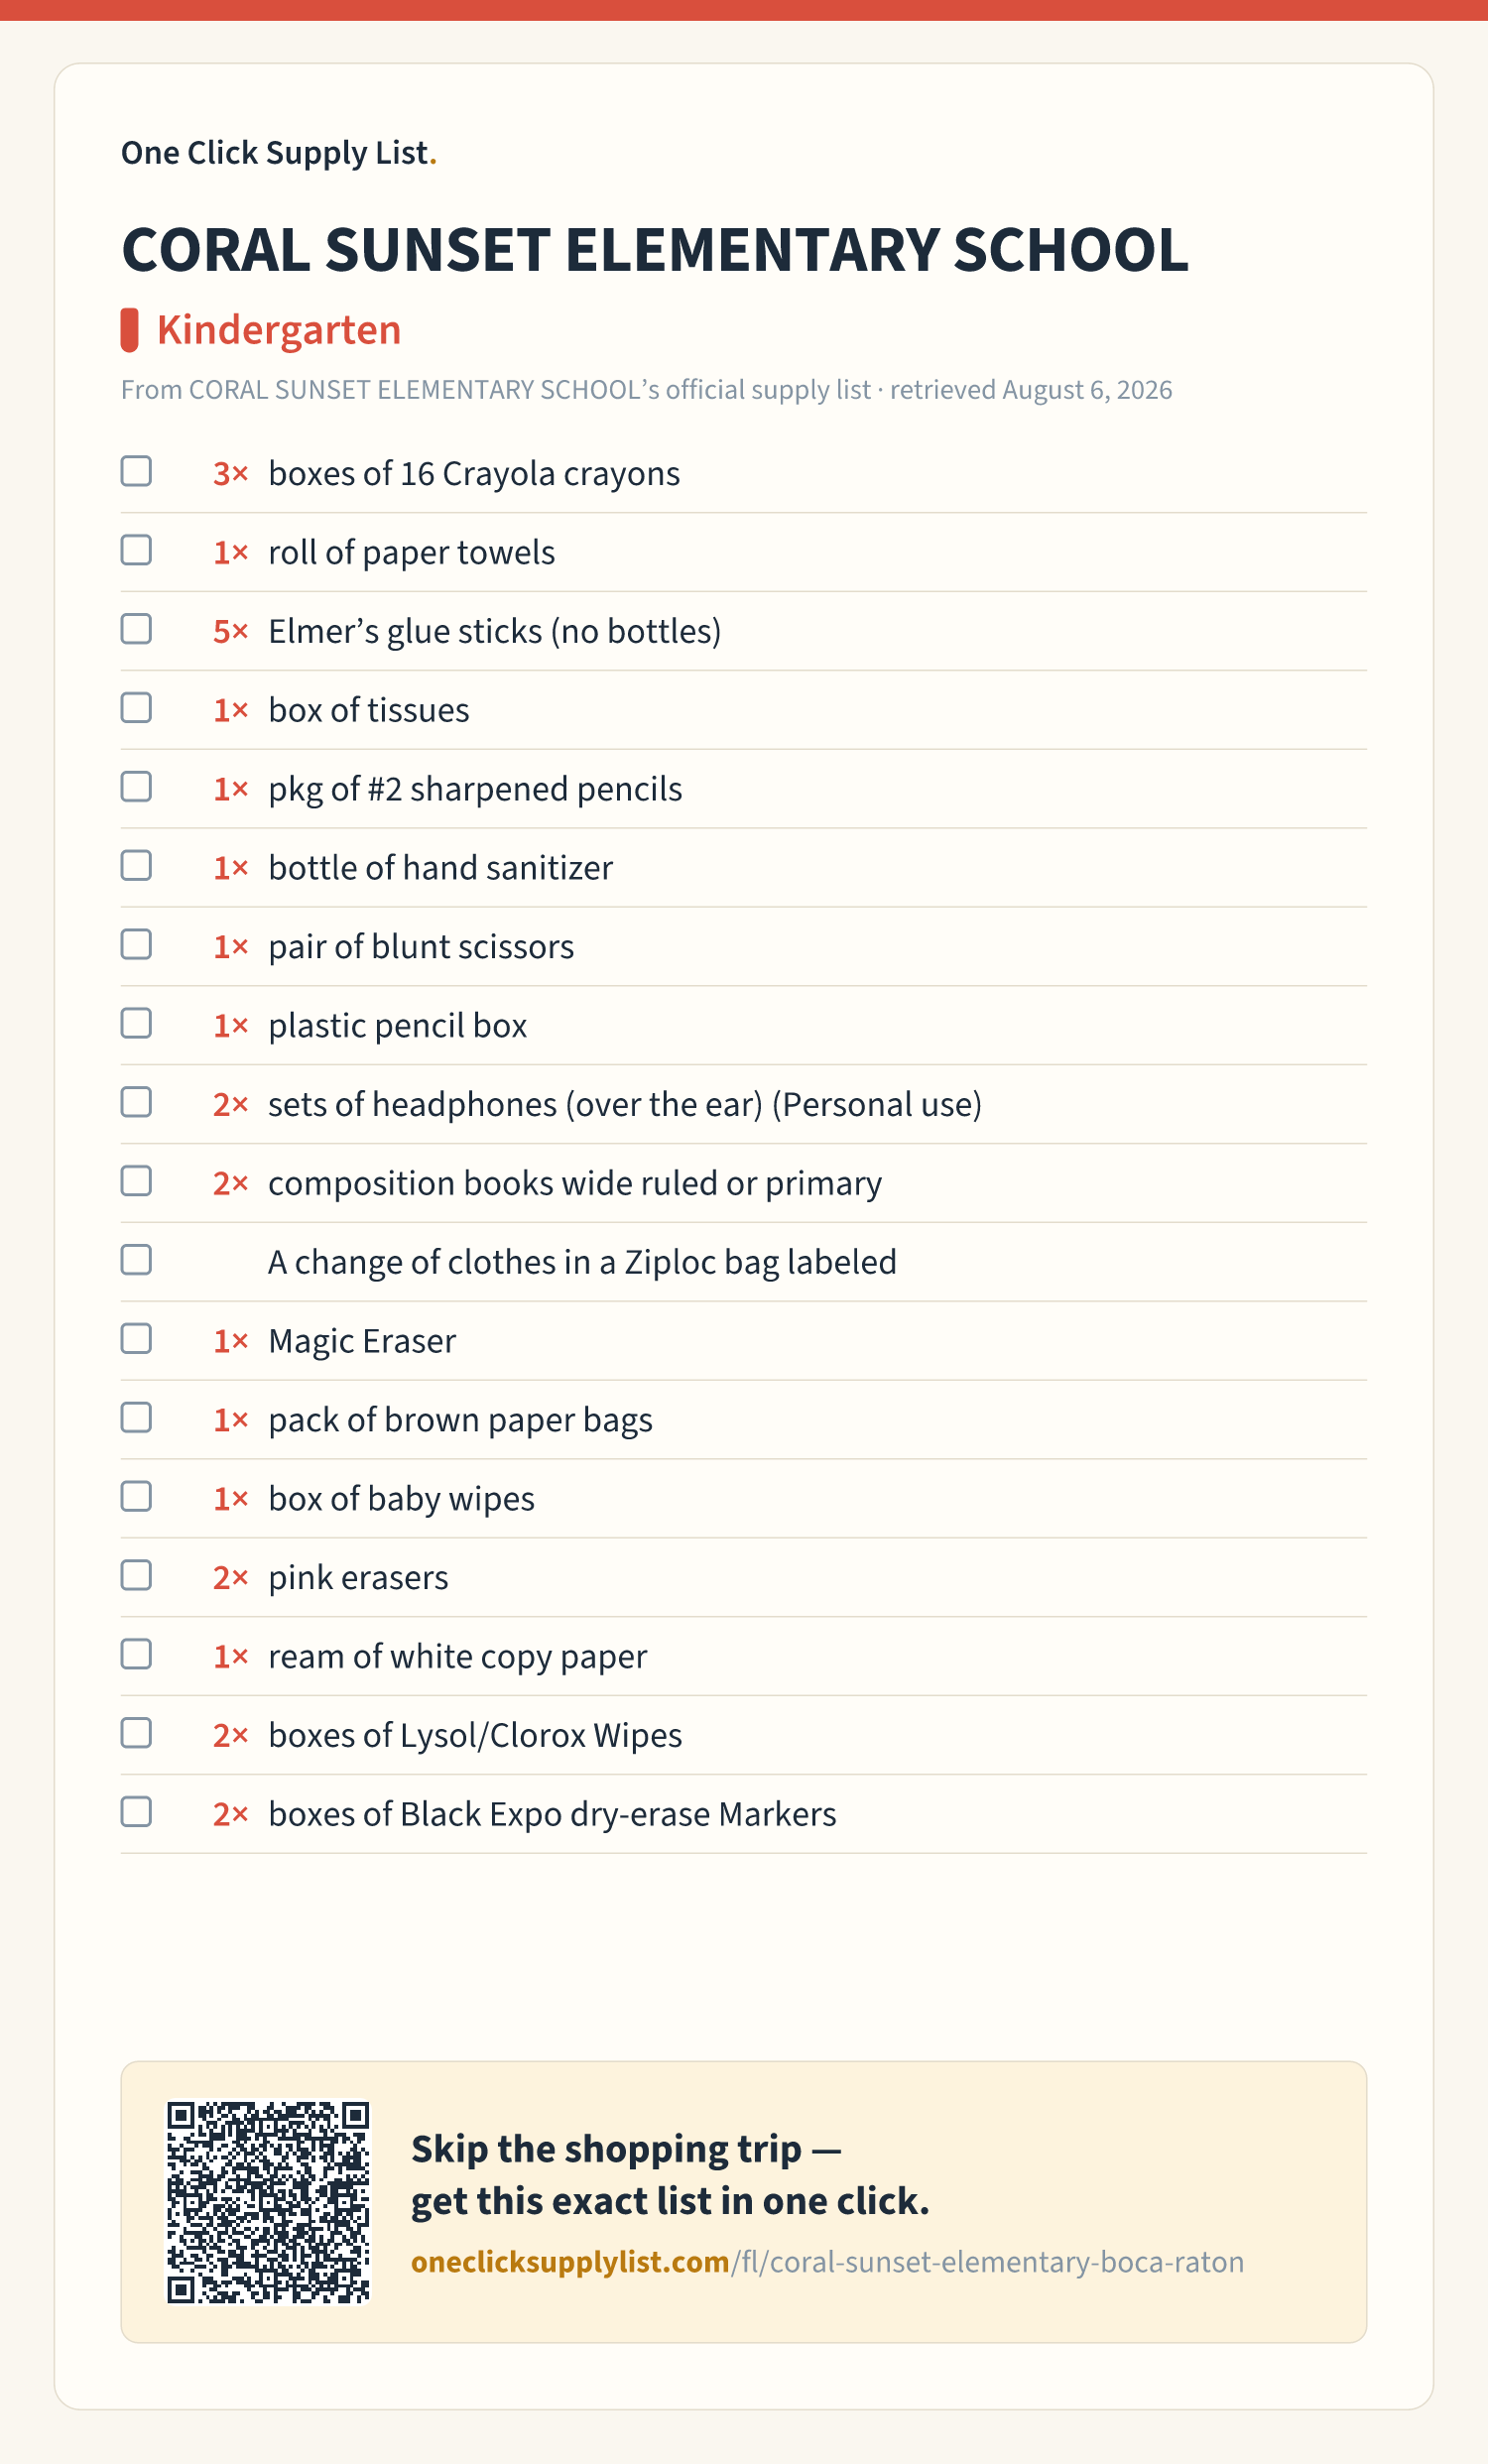Viewport: 1488px width, 2464px height.
Task: Check the headphones checkbox
Action: tap(136, 1102)
